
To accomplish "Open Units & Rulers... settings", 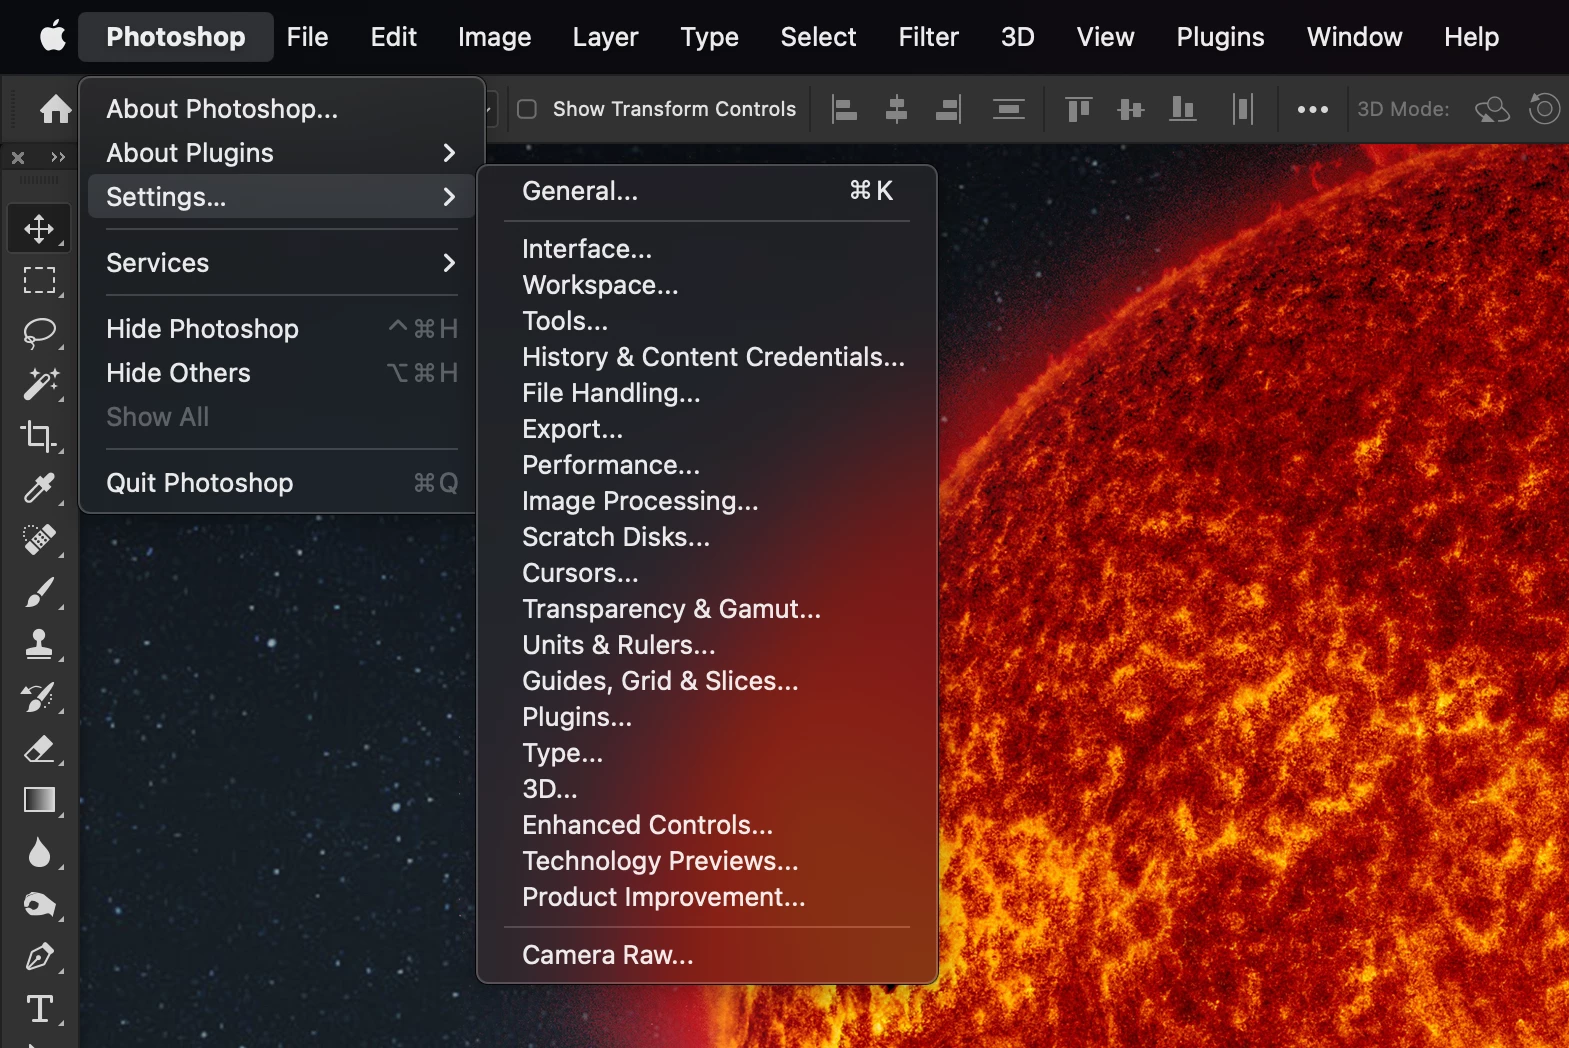I will pyautogui.click(x=707, y=645).
